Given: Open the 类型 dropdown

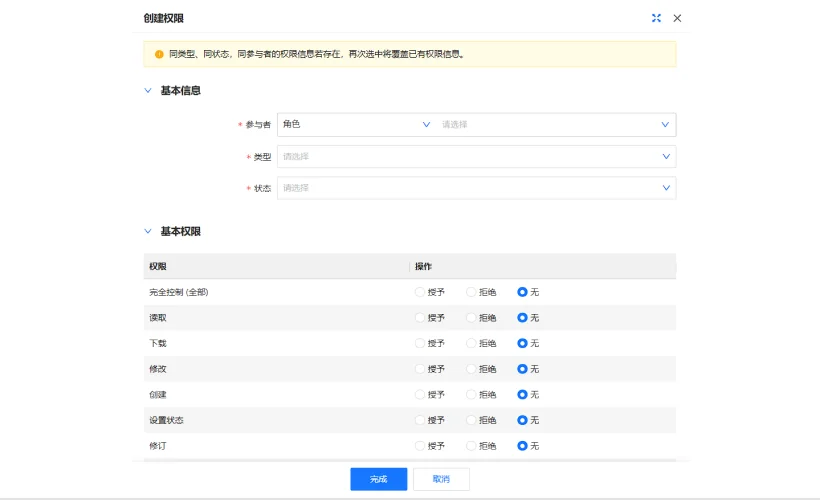Looking at the screenshot, I should pos(476,156).
